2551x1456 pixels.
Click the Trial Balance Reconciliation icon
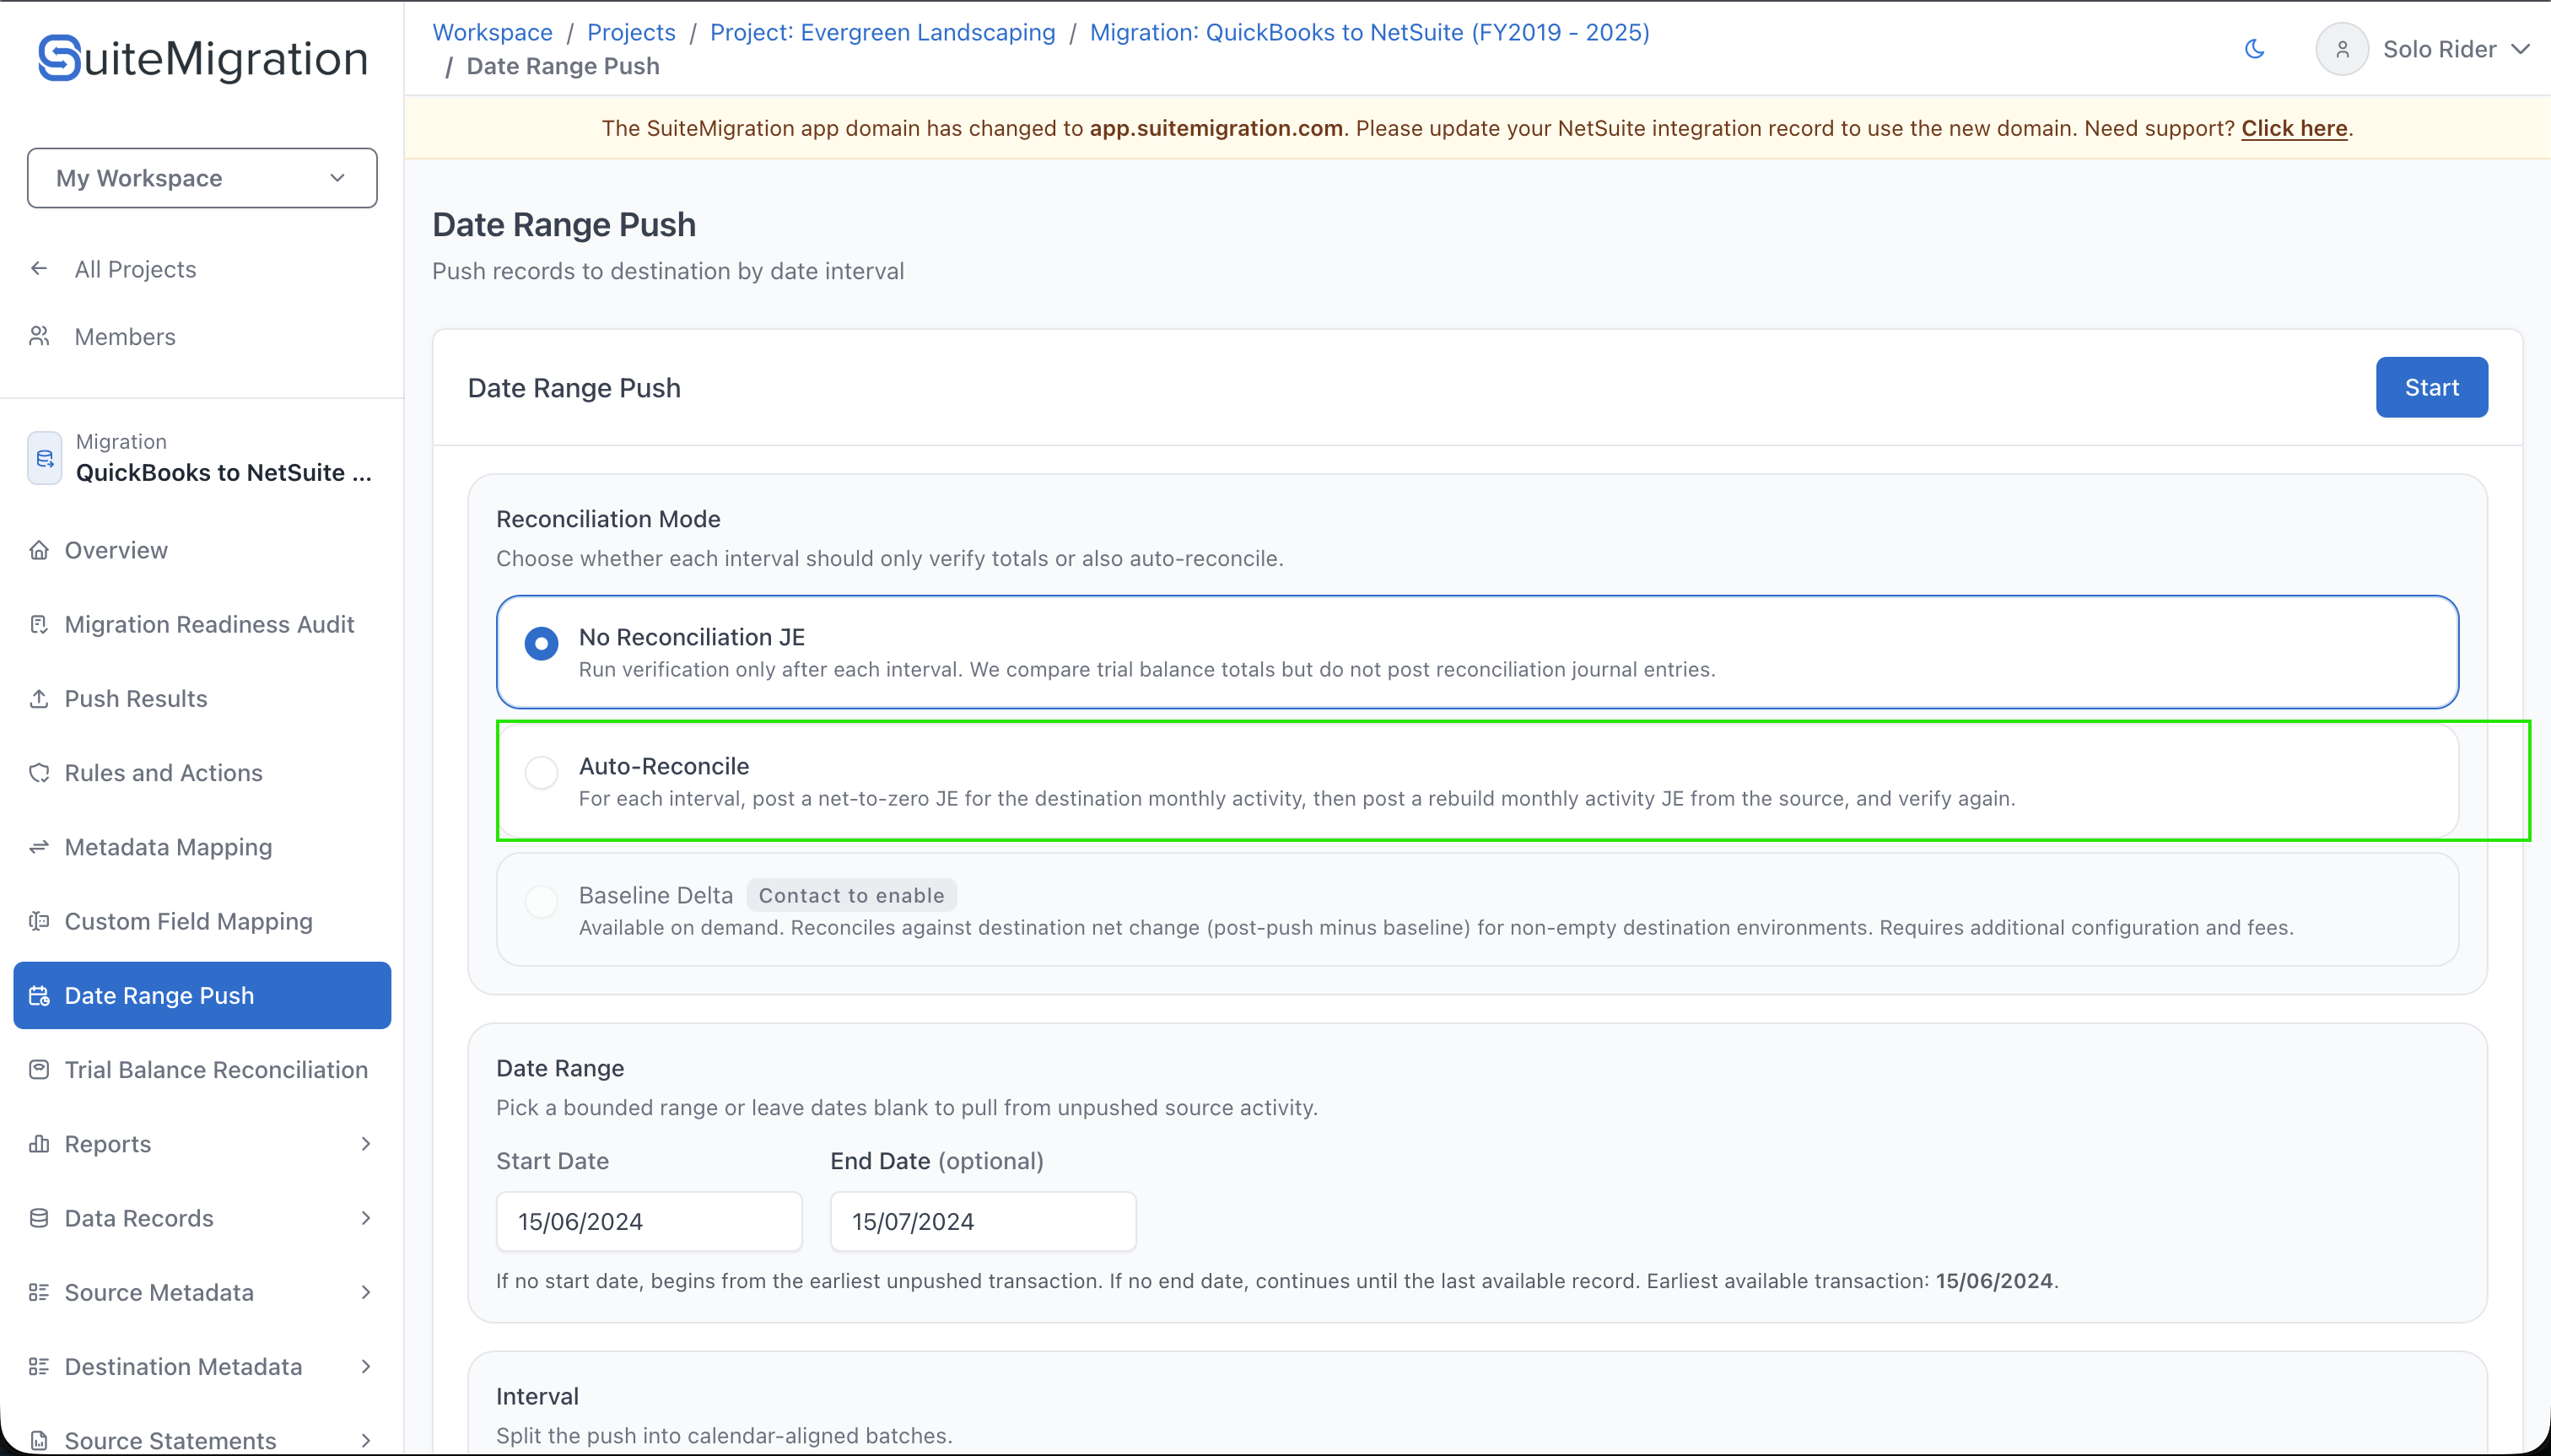coord(39,1069)
